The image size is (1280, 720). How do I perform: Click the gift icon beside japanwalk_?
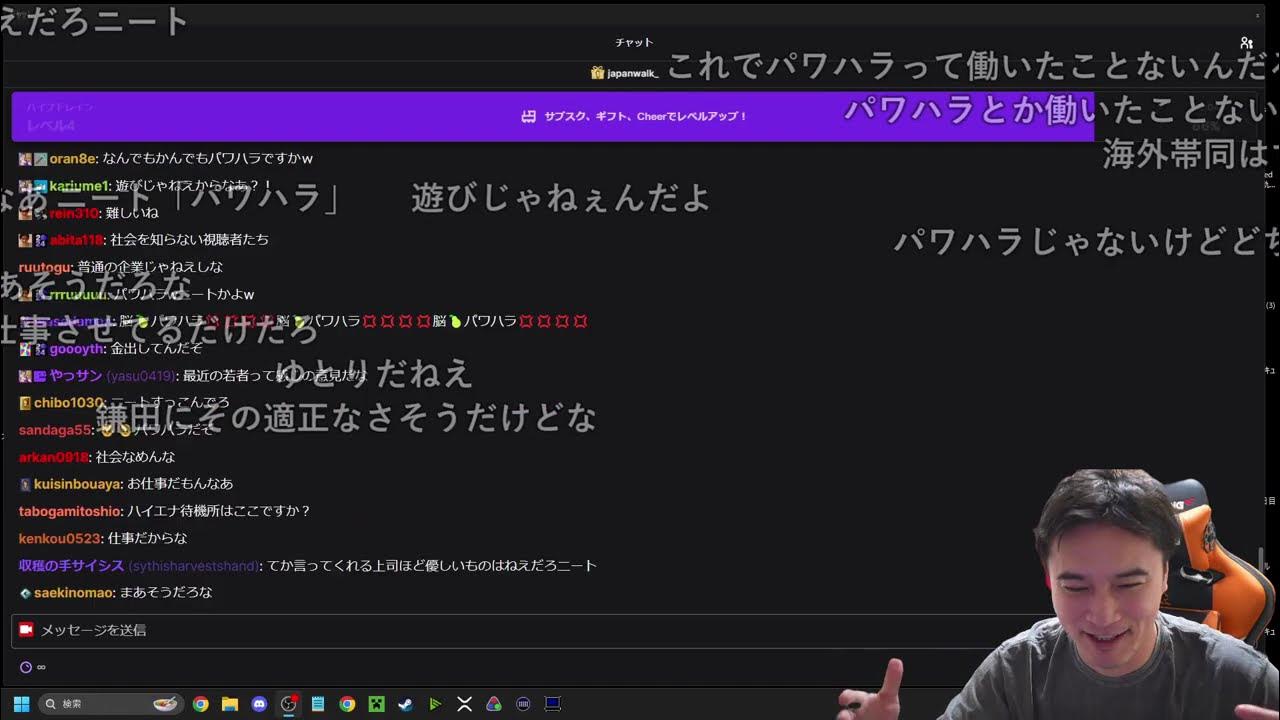(597, 73)
